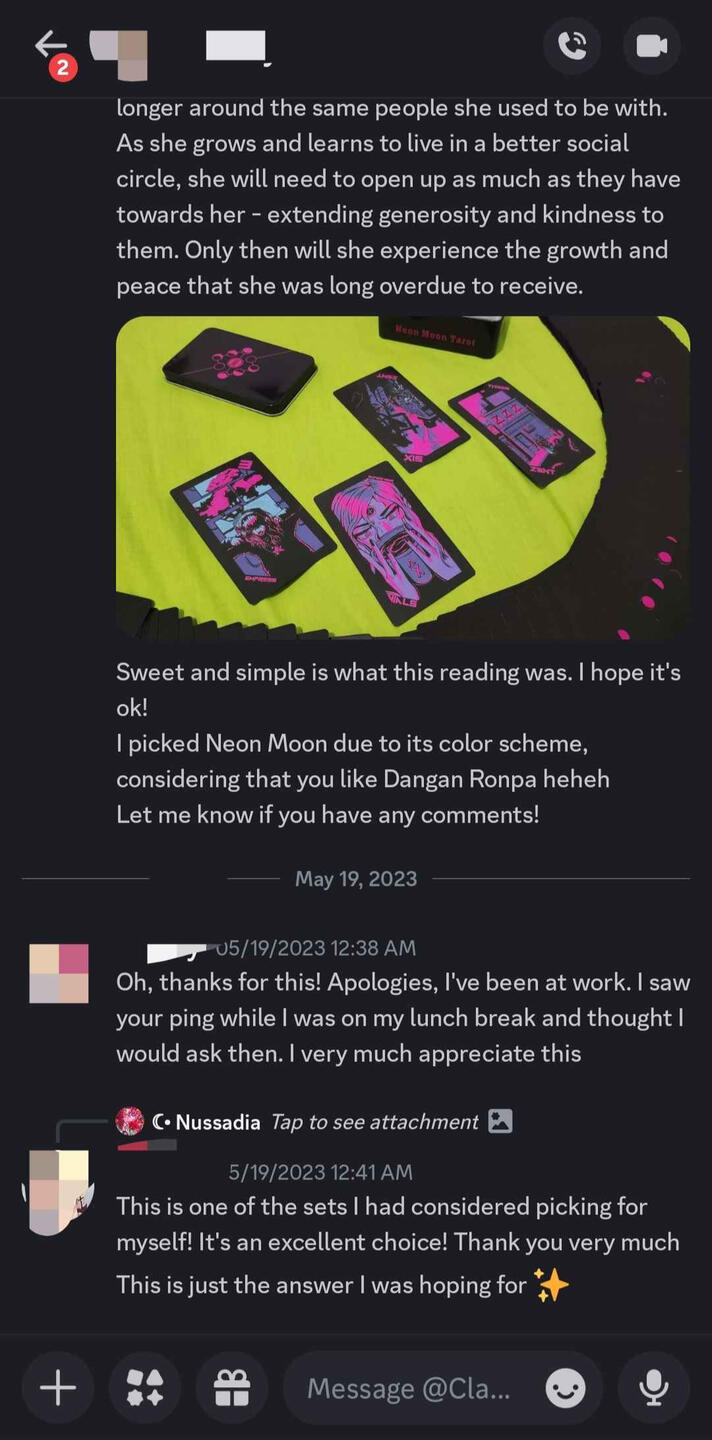This screenshot has height=1440, width=712.
Task: Open the avatar of 12:41 AM message sender
Action: [59, 1193]
